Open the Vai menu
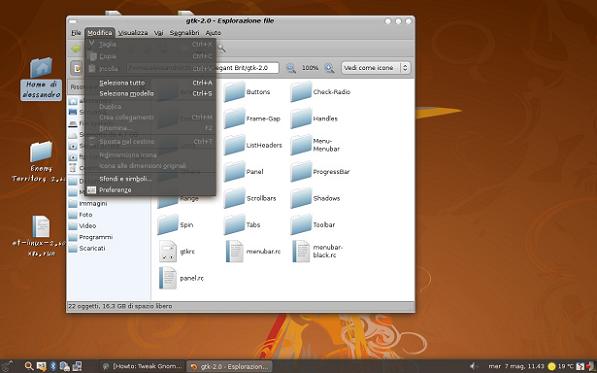 [158, 33]
